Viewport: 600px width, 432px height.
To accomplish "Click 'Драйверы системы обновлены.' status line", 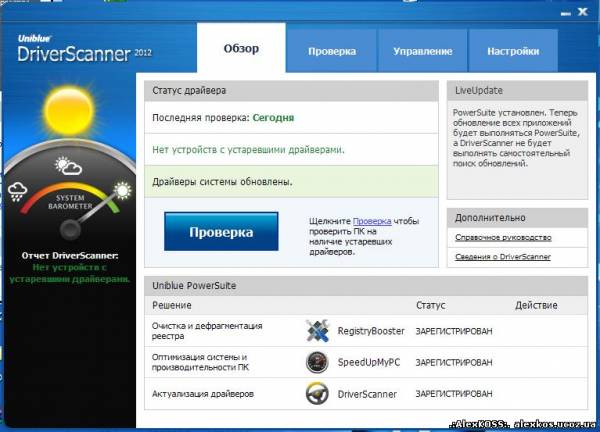I will (x=222, y=182).
